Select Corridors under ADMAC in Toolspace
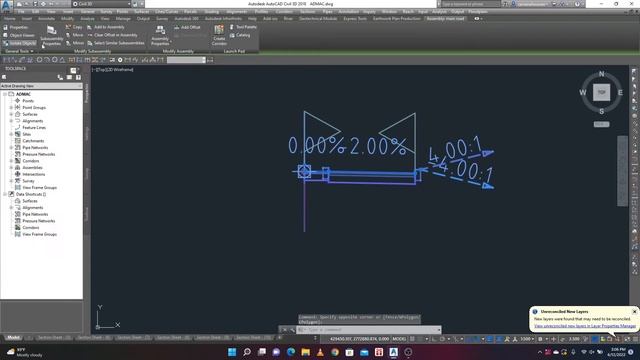Screen dimensions: 640x360 tap(31, 161)
